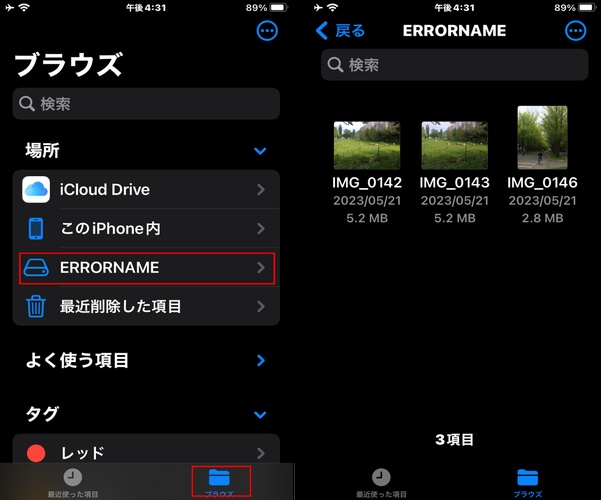Screen dimensions: 601x500
Task: Tap the magnifier icon in Browse search bar
Action: [27, 104]
